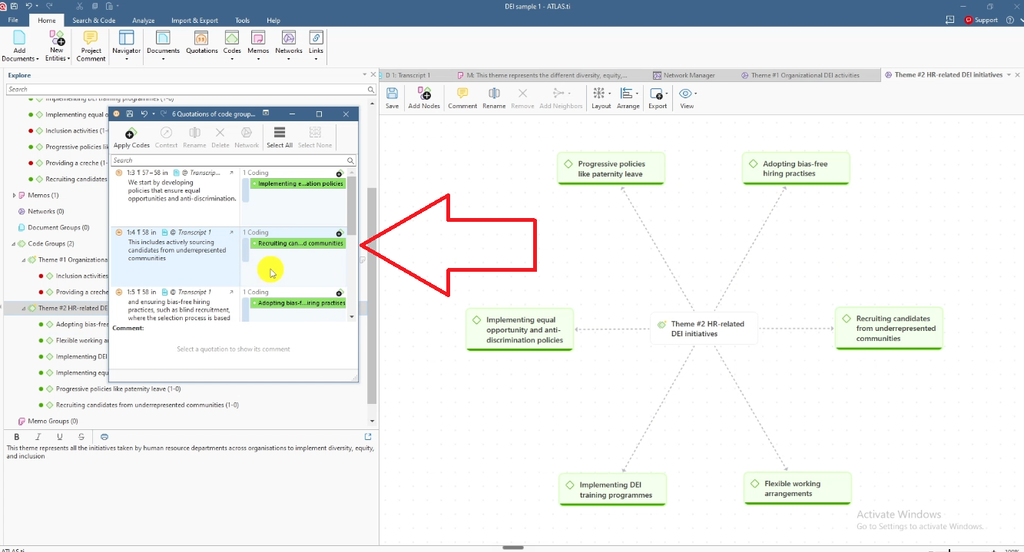Add coding icon for quotation 1:3
This screenshot has width=1024, height=552.
point(339,174)
